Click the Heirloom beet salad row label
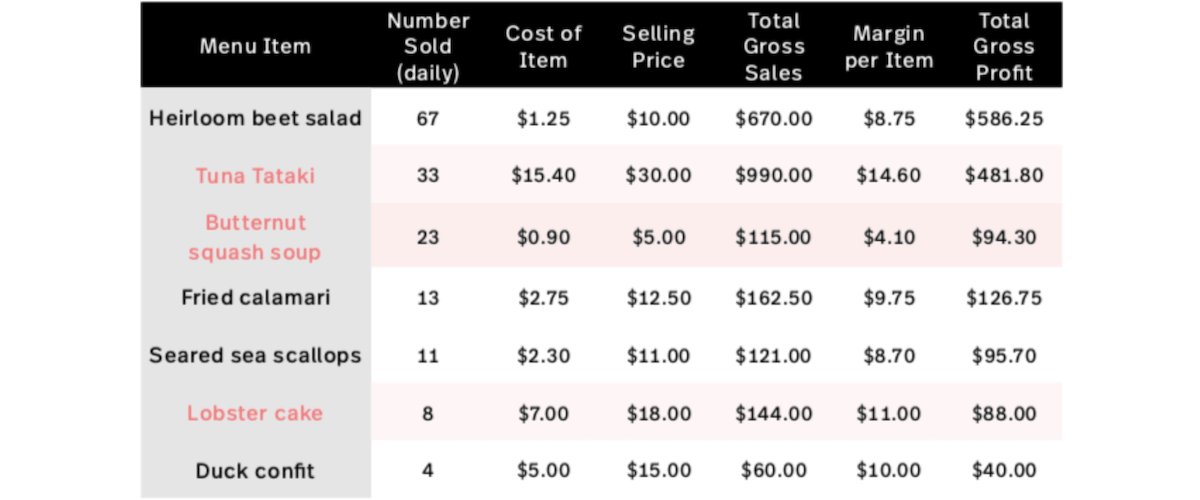Viewport: 1200px width, 500px height. point(255,118)
